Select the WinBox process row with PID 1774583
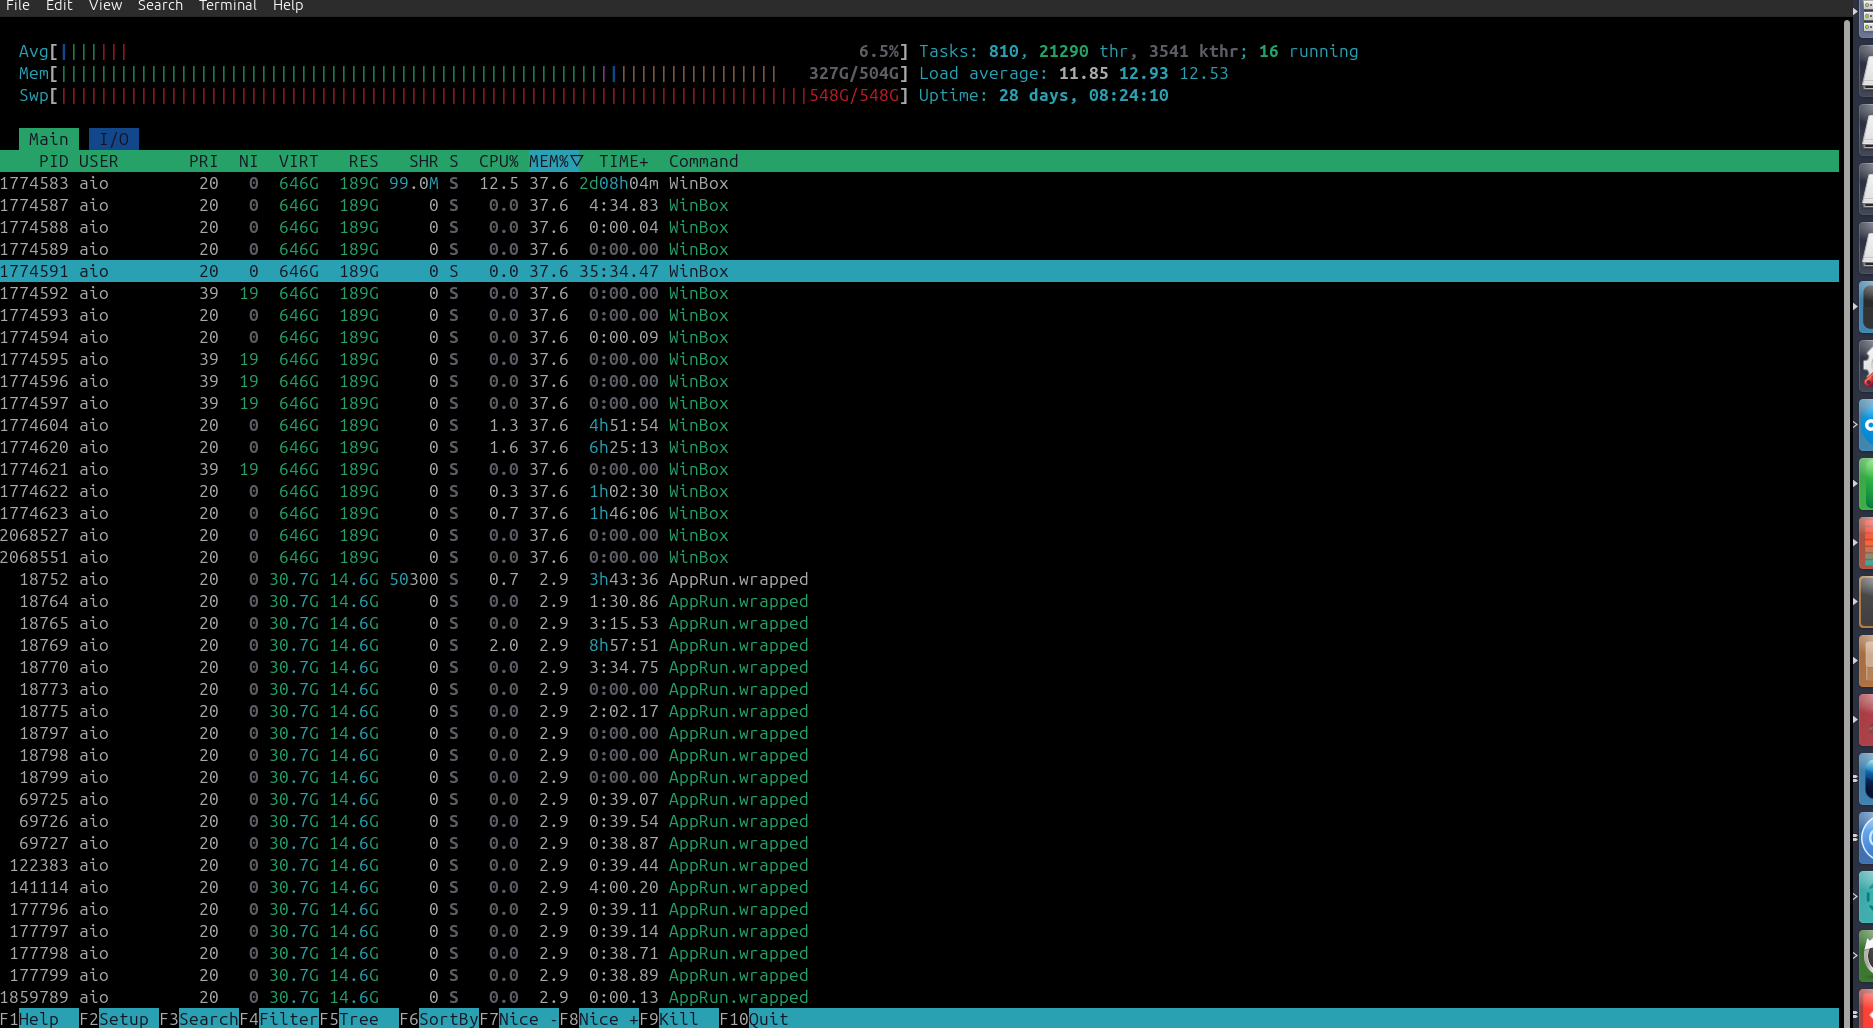This screenshot has width=1873, height=1028. point(919,183)
